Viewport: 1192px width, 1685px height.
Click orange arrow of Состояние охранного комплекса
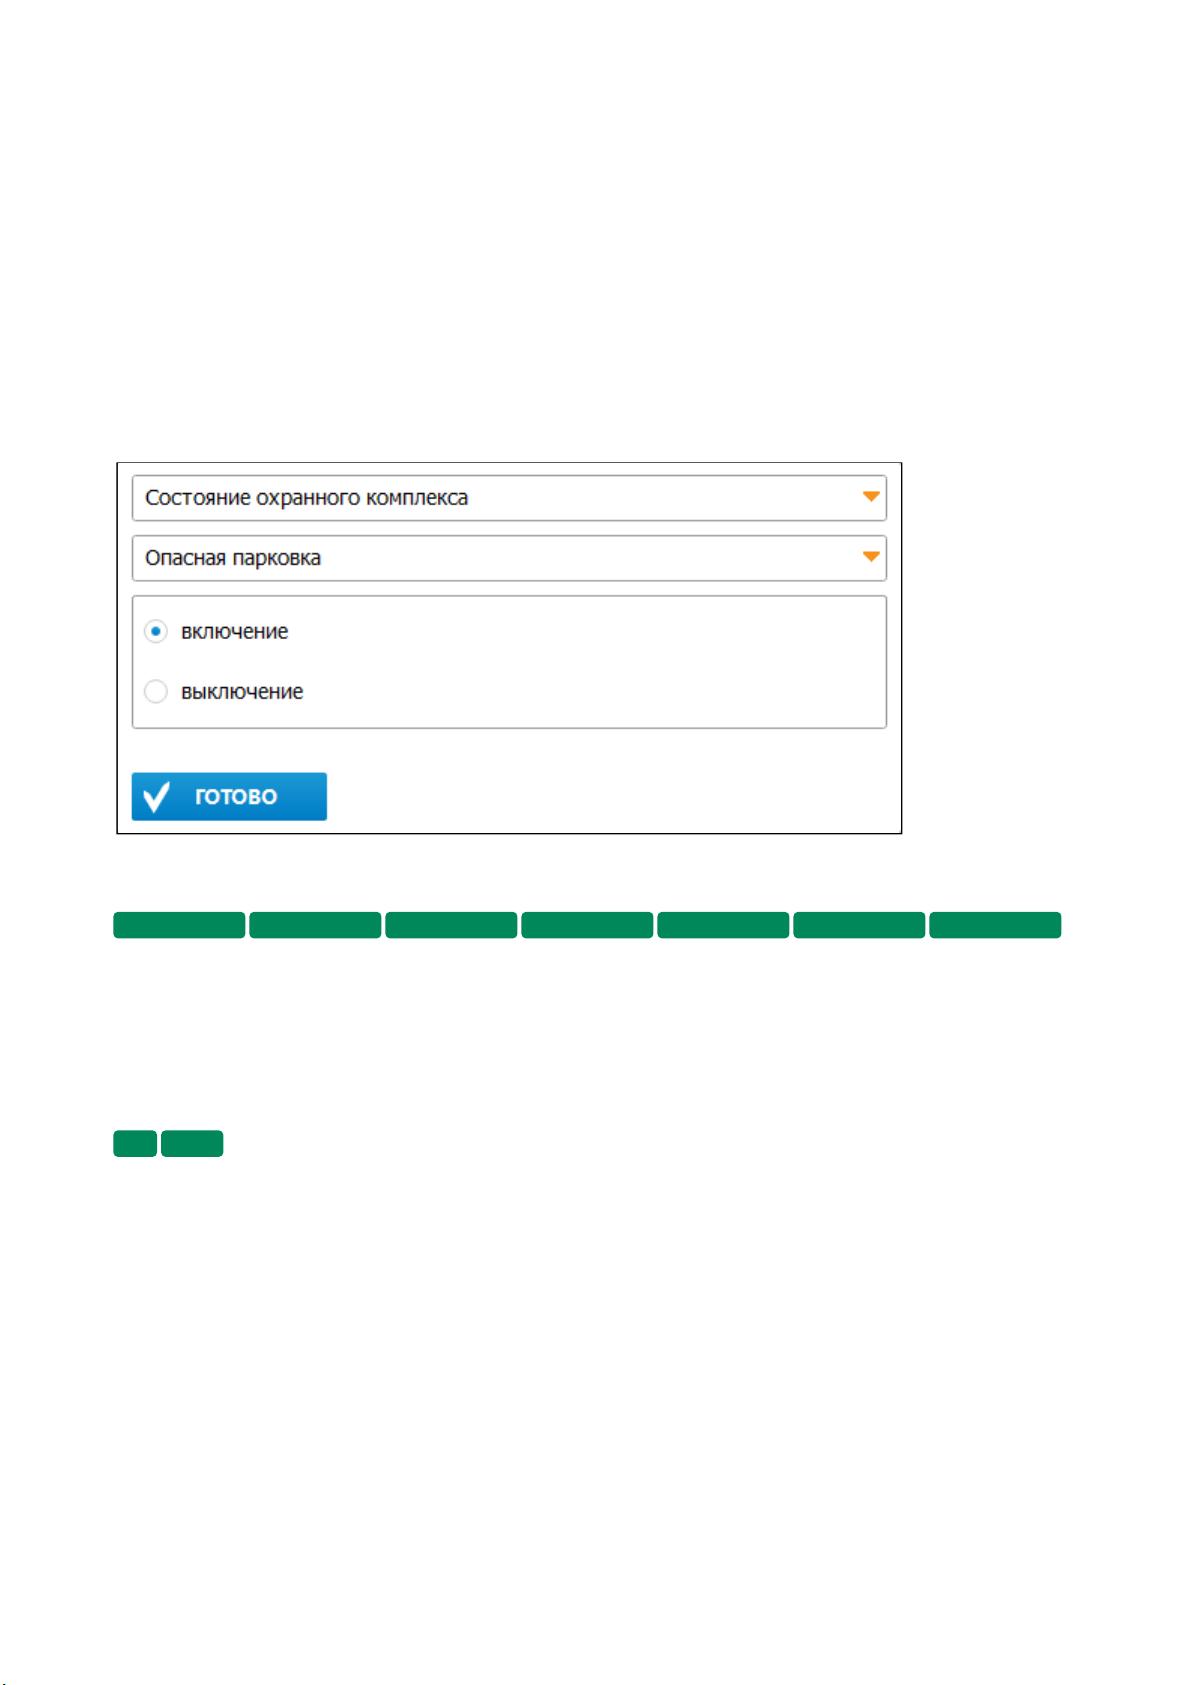click(871, 497)
